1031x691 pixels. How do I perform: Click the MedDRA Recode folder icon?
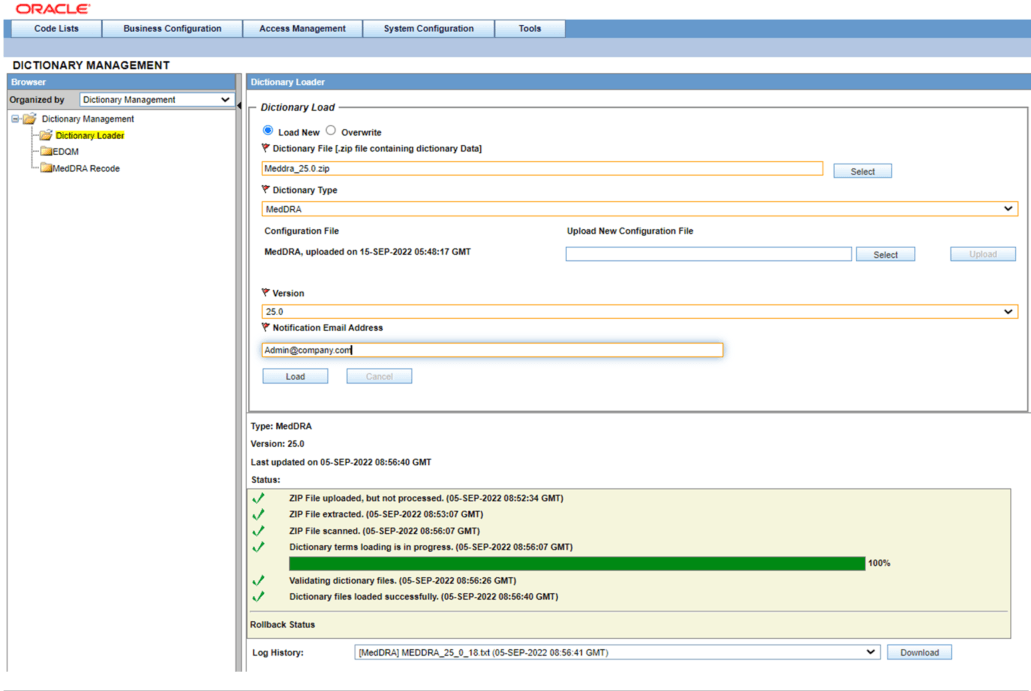(x=46, y=168)
